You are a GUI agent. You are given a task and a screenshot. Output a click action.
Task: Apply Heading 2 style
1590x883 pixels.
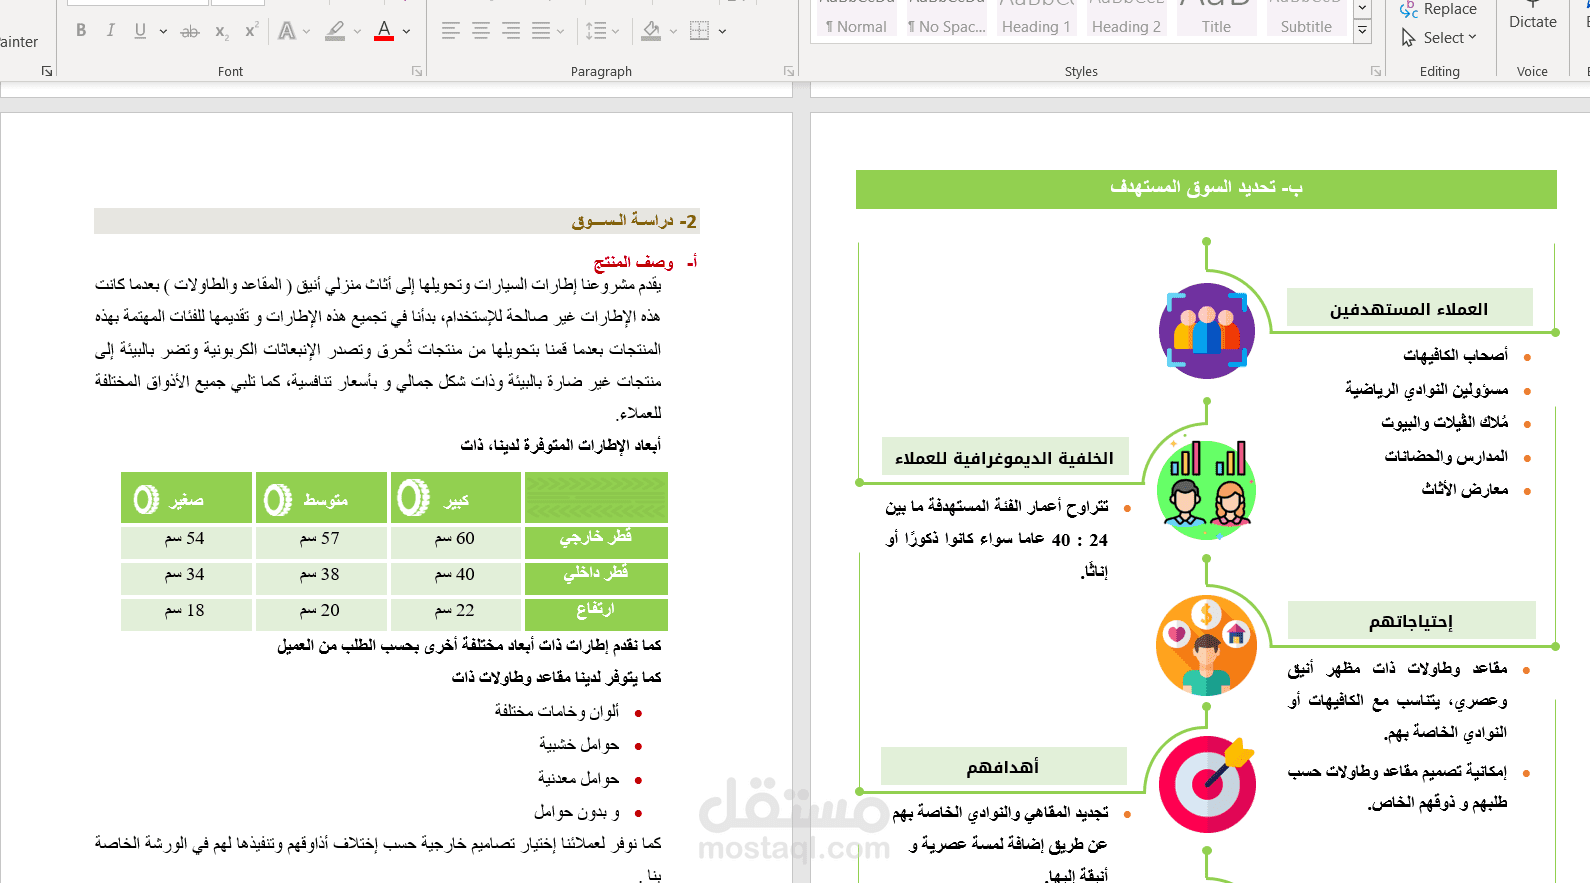tap(1126, 18)
